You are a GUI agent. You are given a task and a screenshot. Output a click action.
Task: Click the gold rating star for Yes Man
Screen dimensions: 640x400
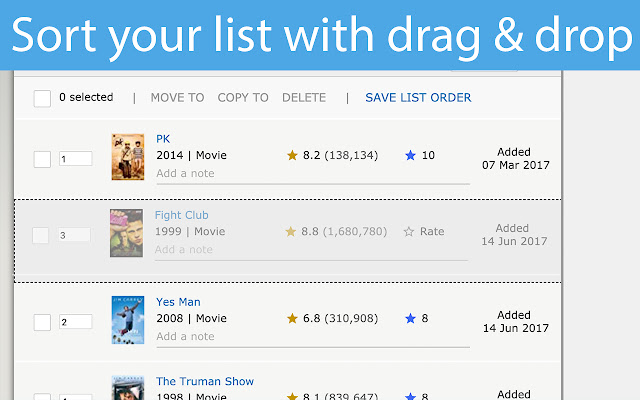(x=292, y=319)
